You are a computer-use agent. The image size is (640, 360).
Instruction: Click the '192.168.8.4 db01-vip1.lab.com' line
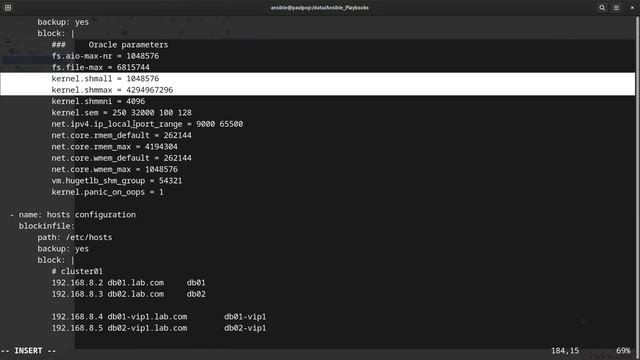[x=159, y=317]
